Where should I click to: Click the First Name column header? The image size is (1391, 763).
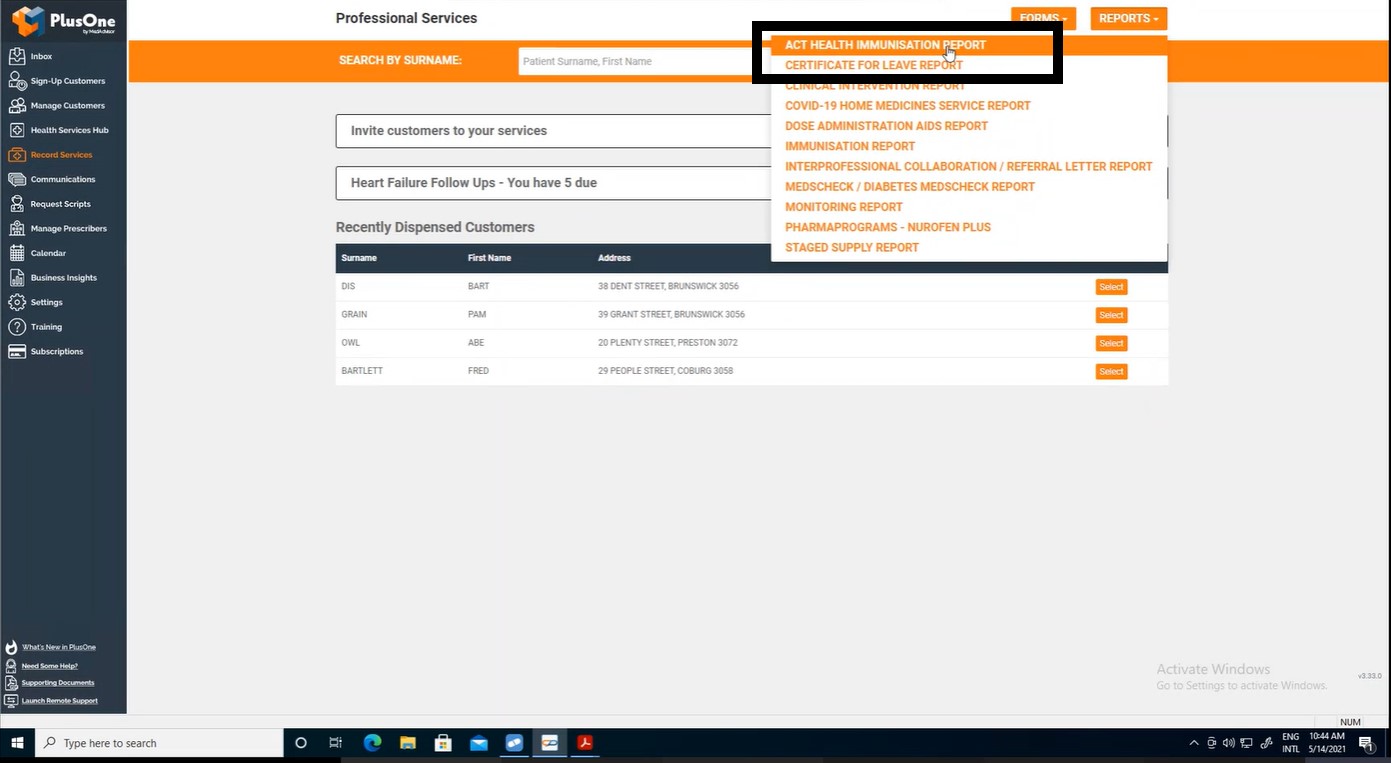pyautogui.click(x=489, y=258)
